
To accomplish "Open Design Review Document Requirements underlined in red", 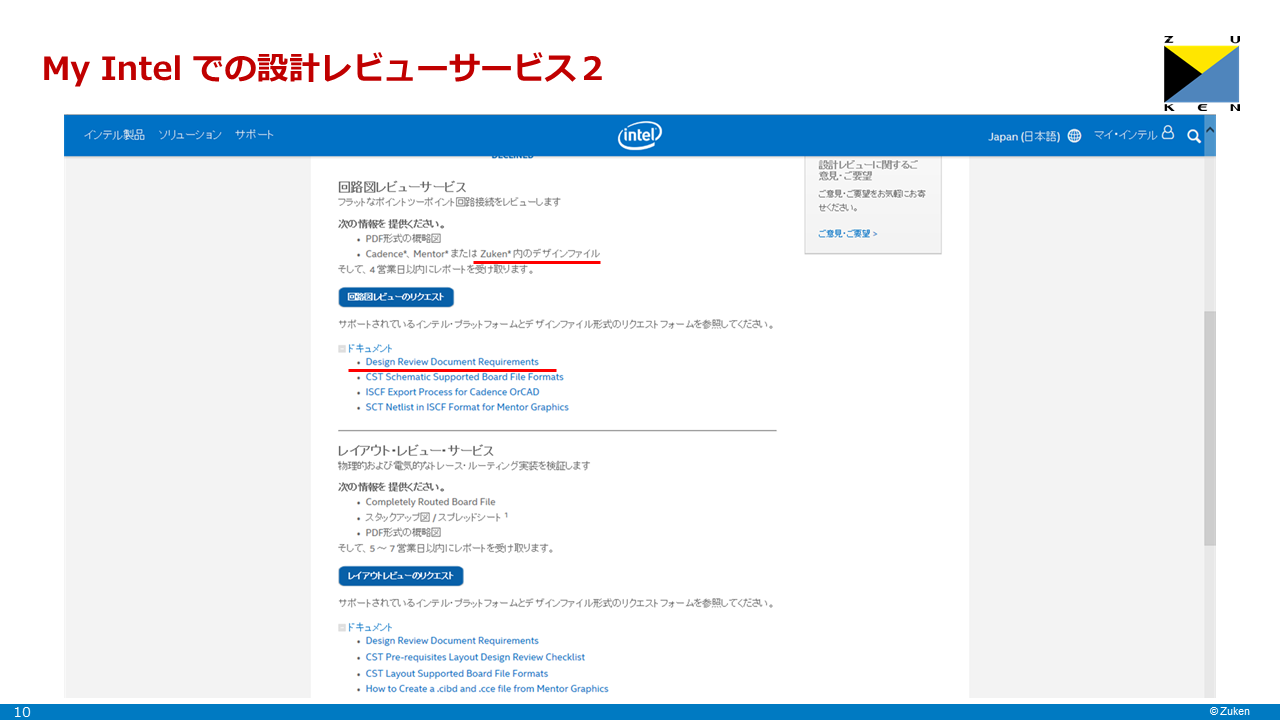I will click(452, 362).
